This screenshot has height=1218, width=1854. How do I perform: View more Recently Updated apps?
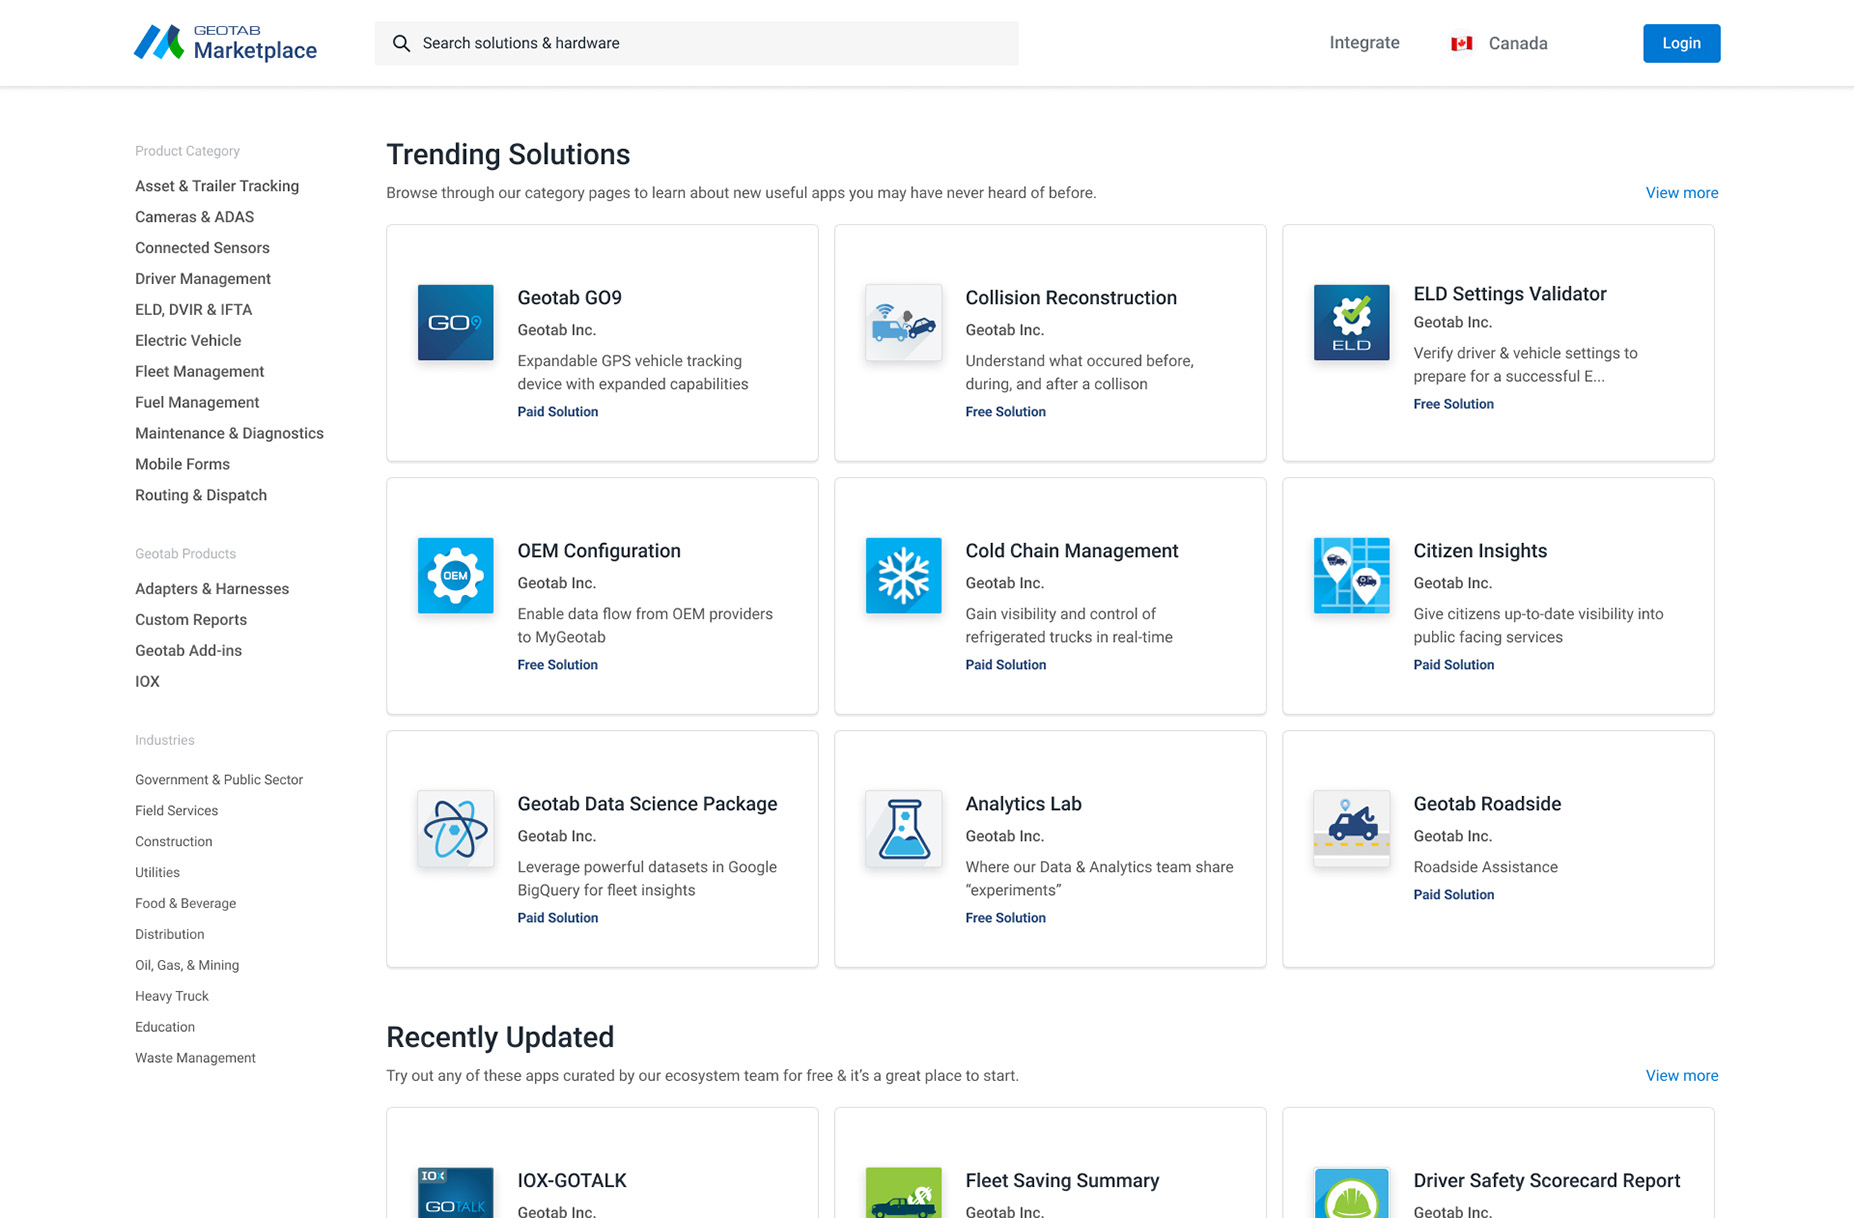[x=1681, y=1076]
